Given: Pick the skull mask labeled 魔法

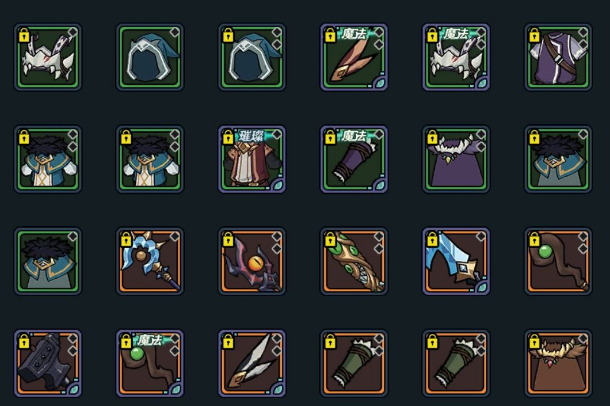Looking at the screenshot, I should [456, 57].
